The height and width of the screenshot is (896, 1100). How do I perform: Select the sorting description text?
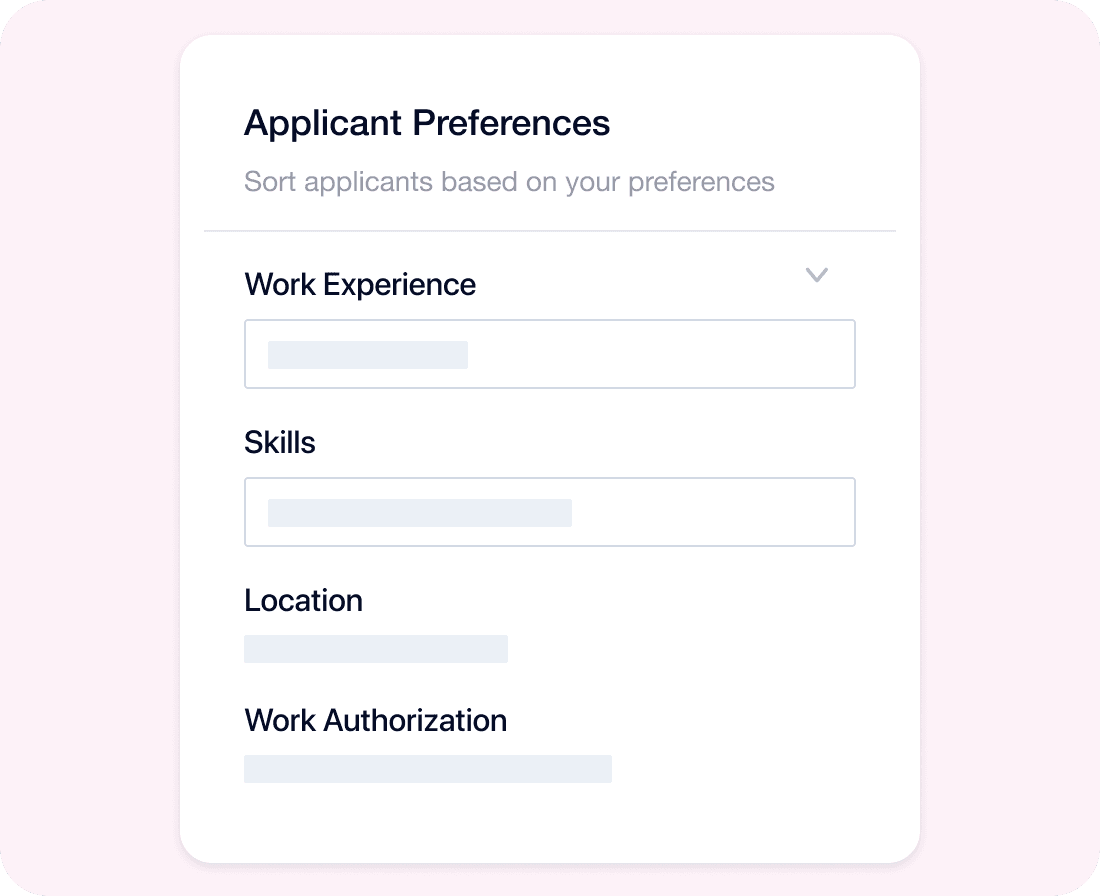coord(509,182)
